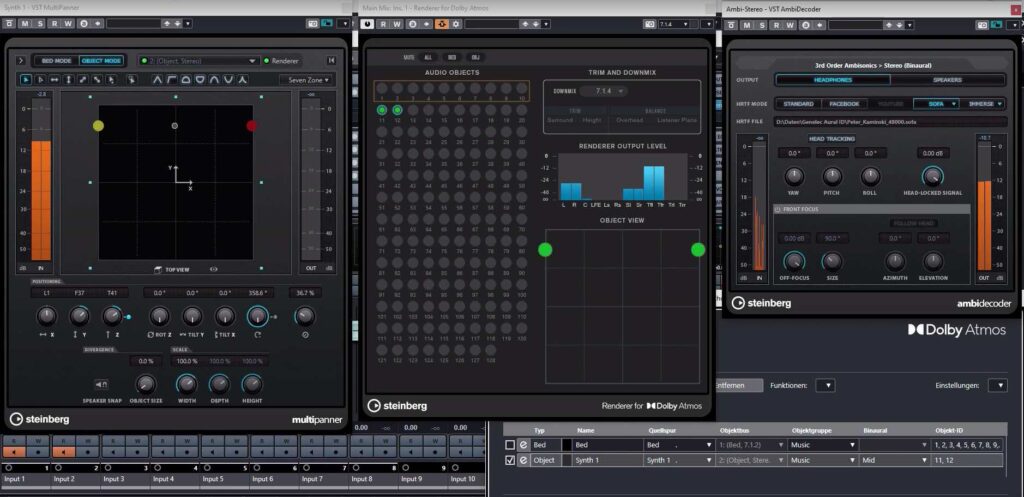1024x497 pixels.
Task: Select Standard HRTF mode
Action: tap(798, 104)
